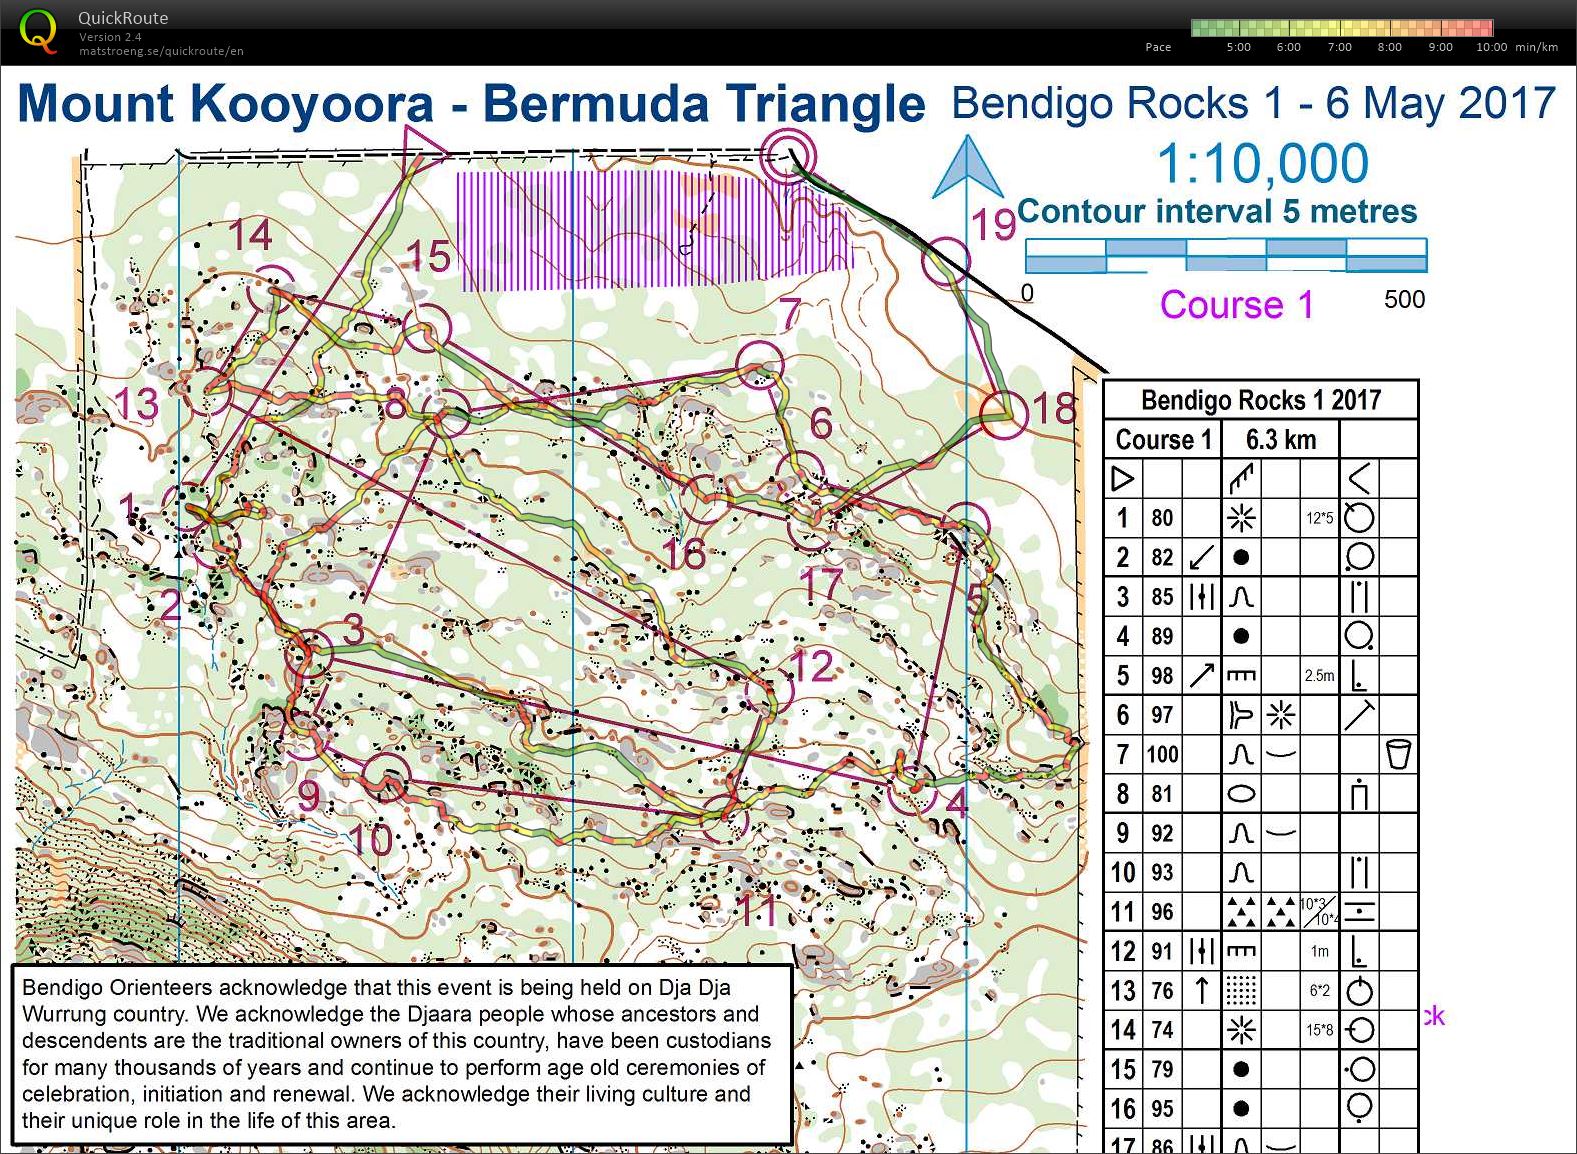This screenshot has height=1154, width=1577.
Task: Click the 6.3 km course length cell
Action: 1280,440
